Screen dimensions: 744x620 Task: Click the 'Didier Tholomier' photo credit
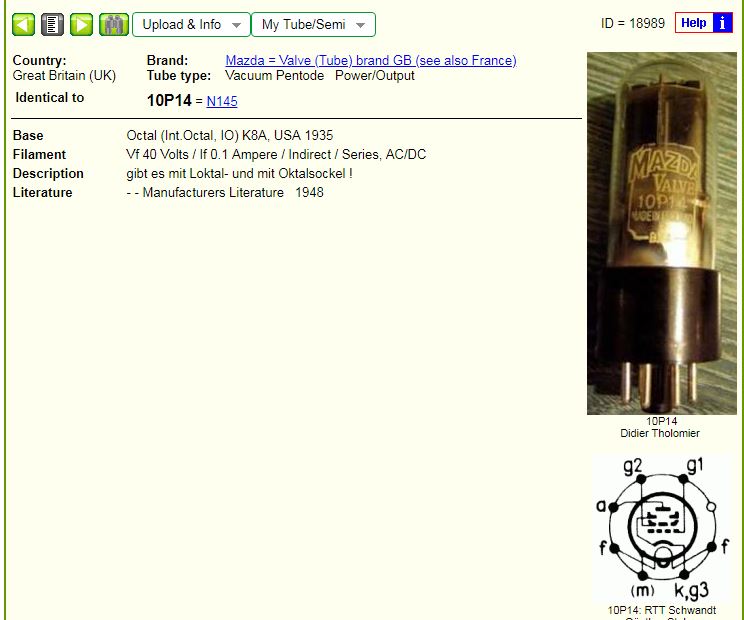[x=660, y=433]
